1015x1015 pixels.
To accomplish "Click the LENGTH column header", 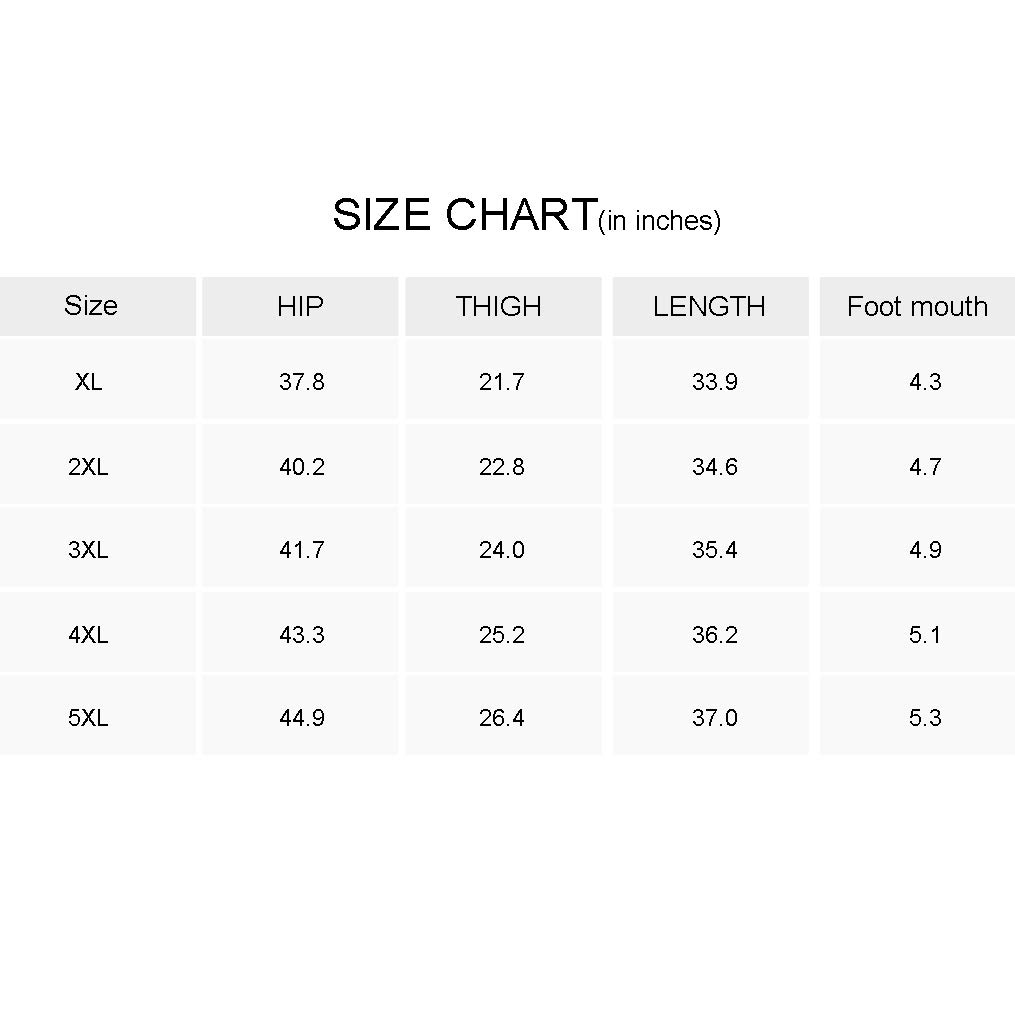I will [x=709, y=307].
